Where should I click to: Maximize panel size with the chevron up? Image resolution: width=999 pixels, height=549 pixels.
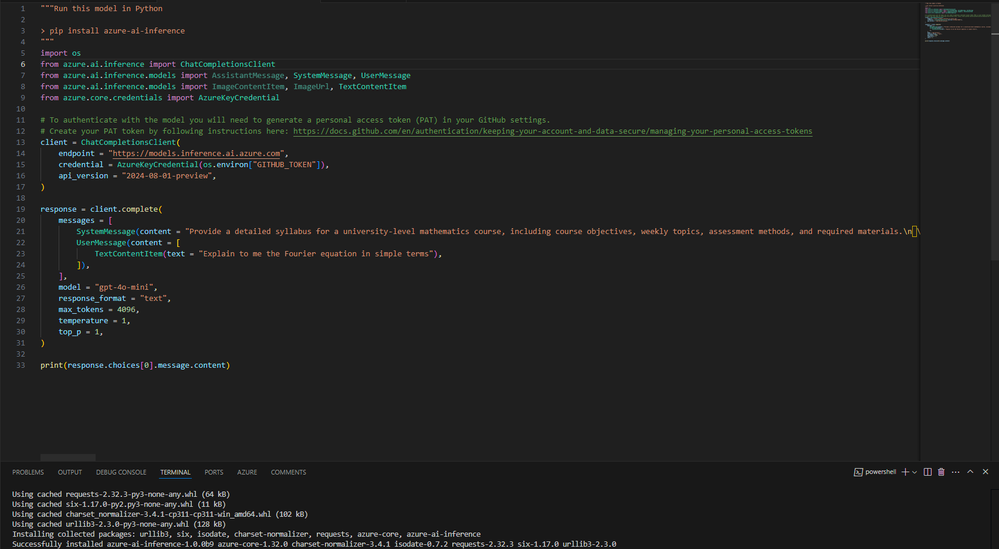click(970, 472)
